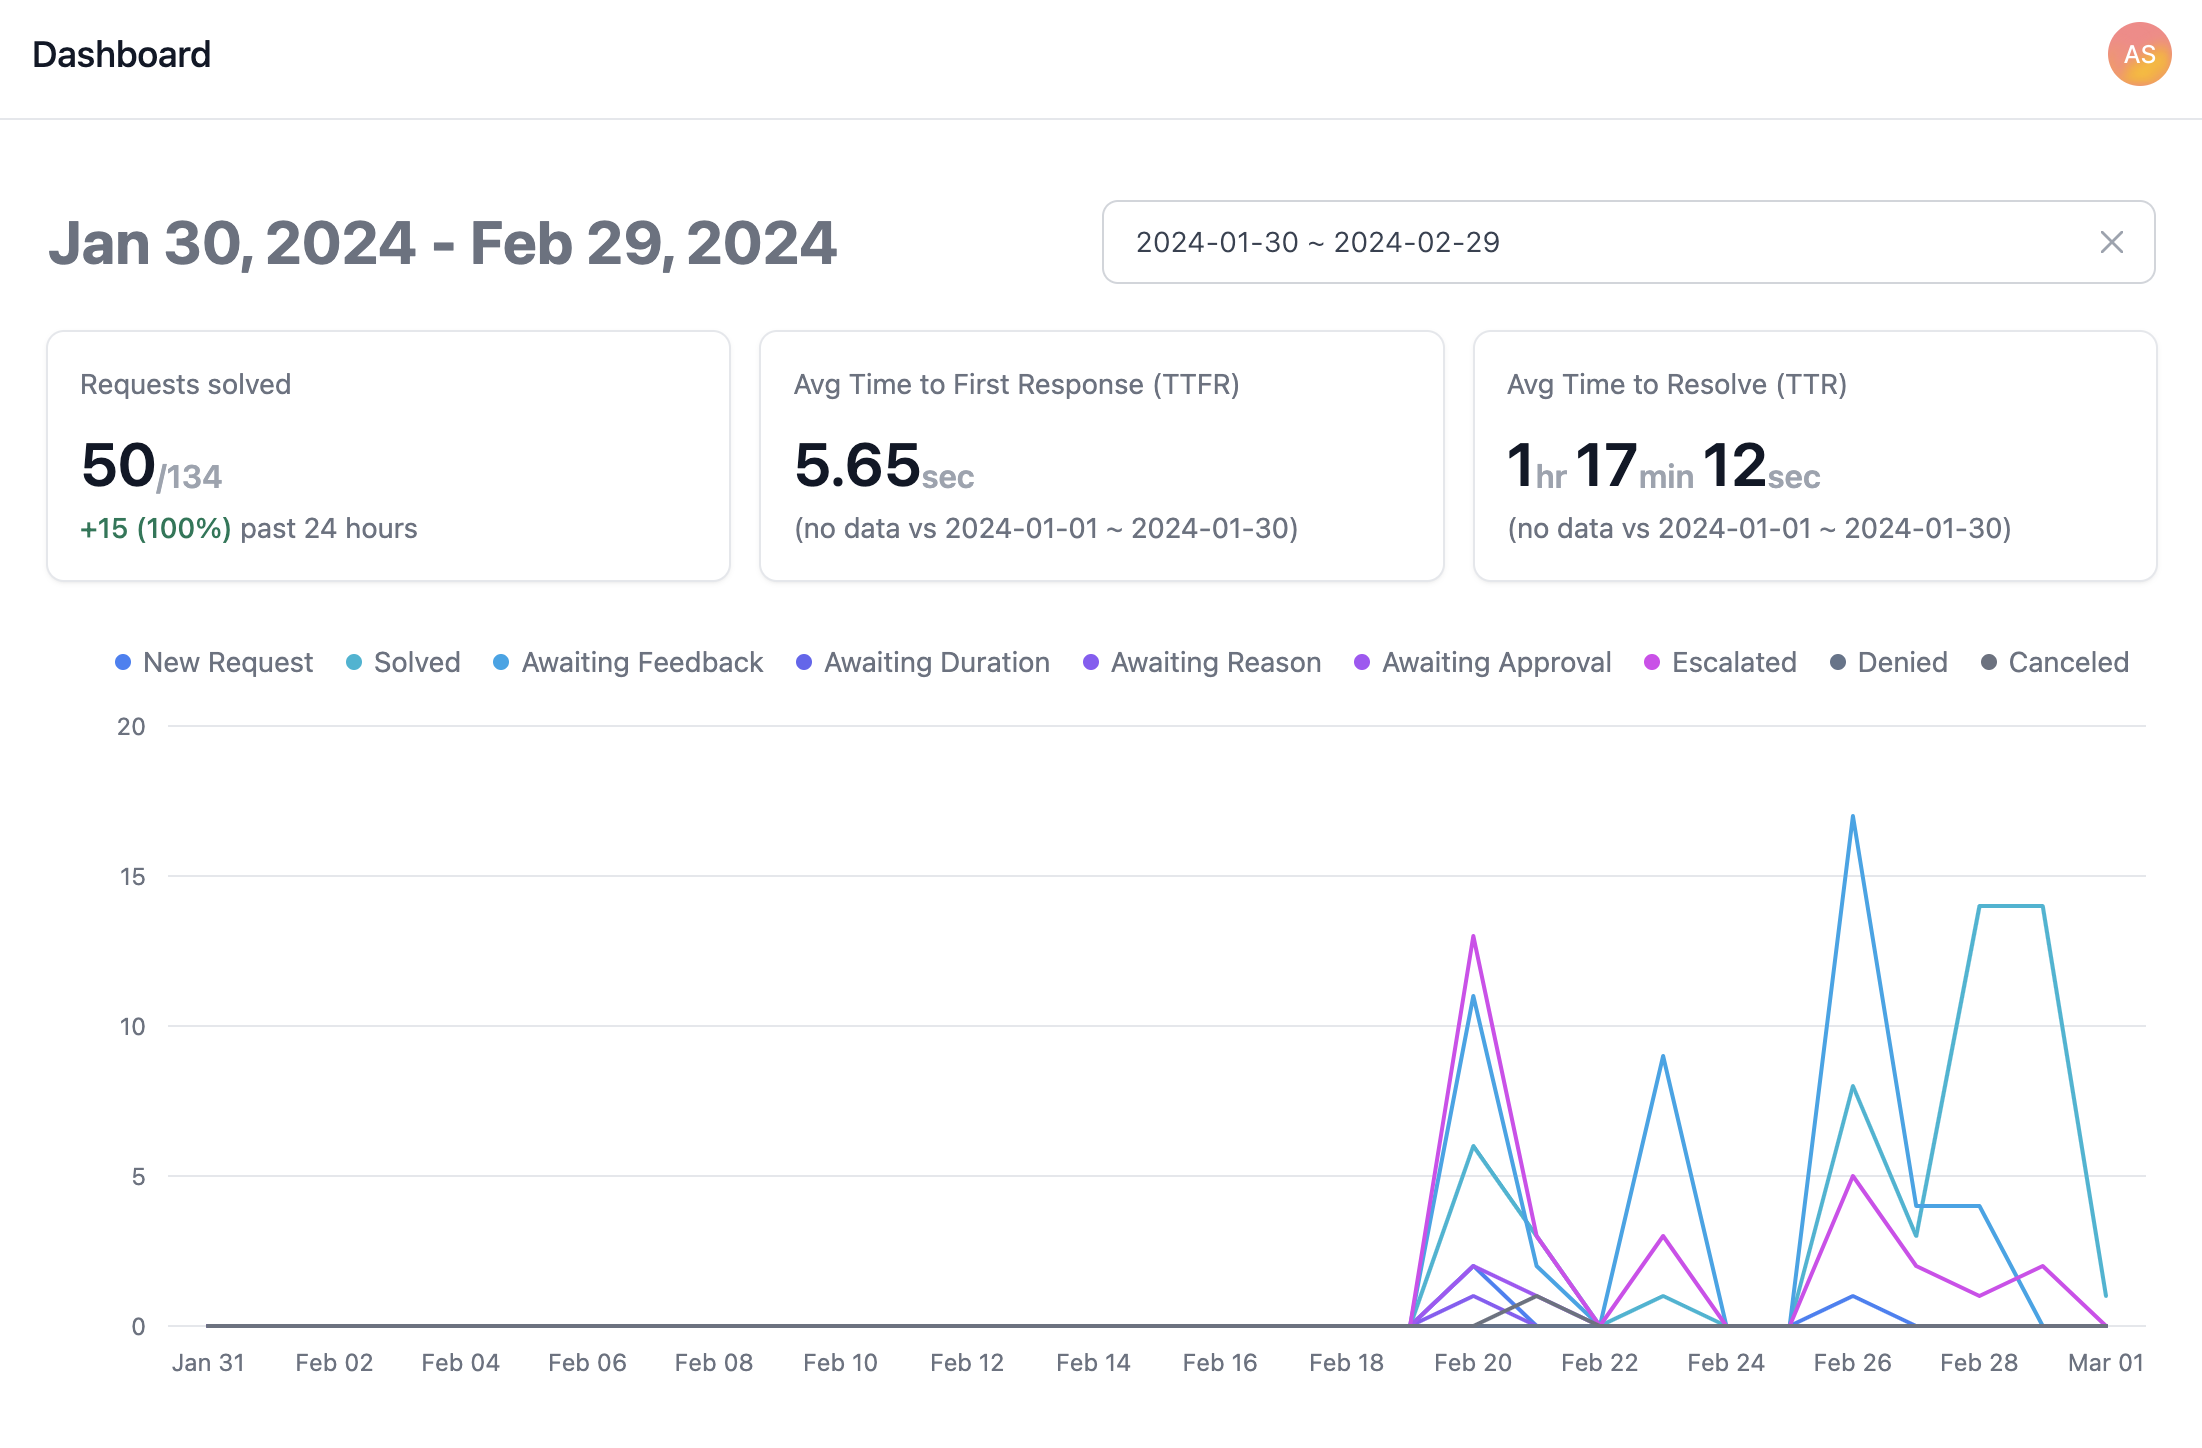Click the Feb 20 Escalated peak point
2202x1448 pixels.
[x=1473, y=937]
